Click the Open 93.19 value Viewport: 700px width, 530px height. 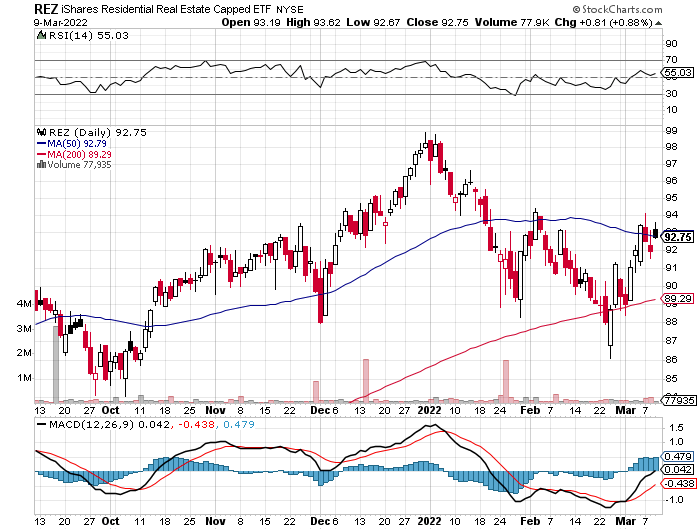tap(251, 22)
